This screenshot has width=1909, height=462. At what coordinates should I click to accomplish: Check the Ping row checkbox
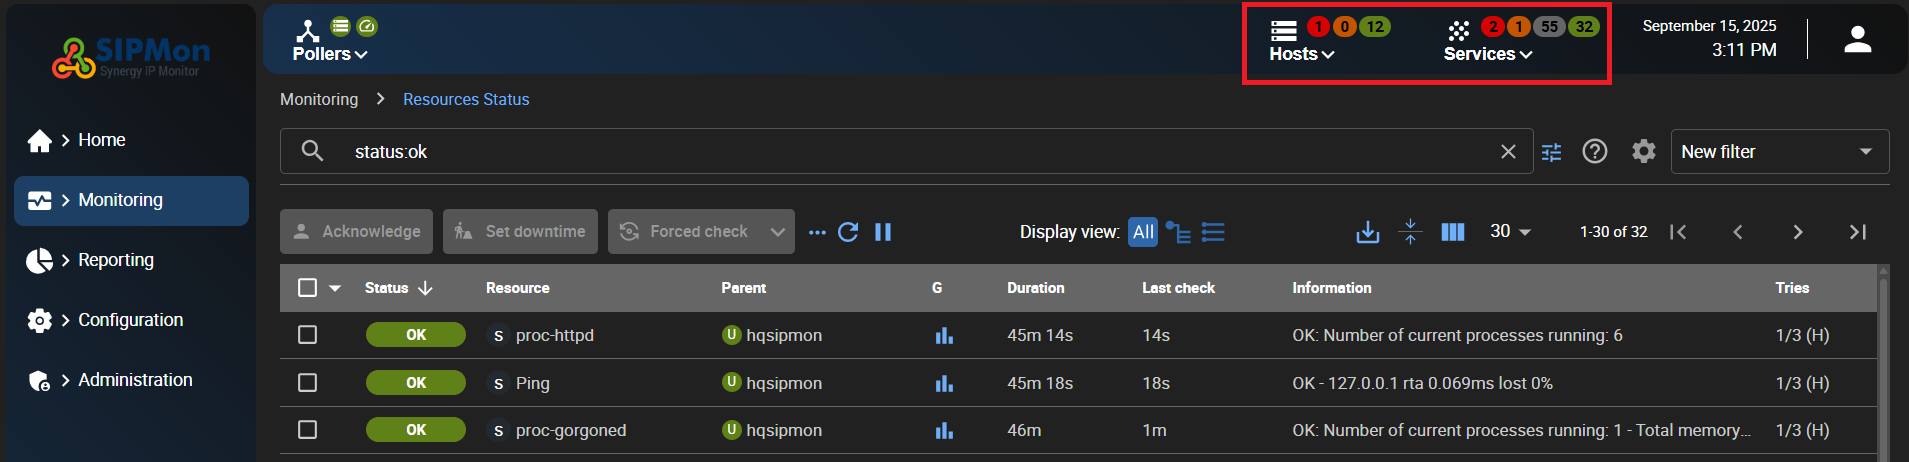(308, 383)
